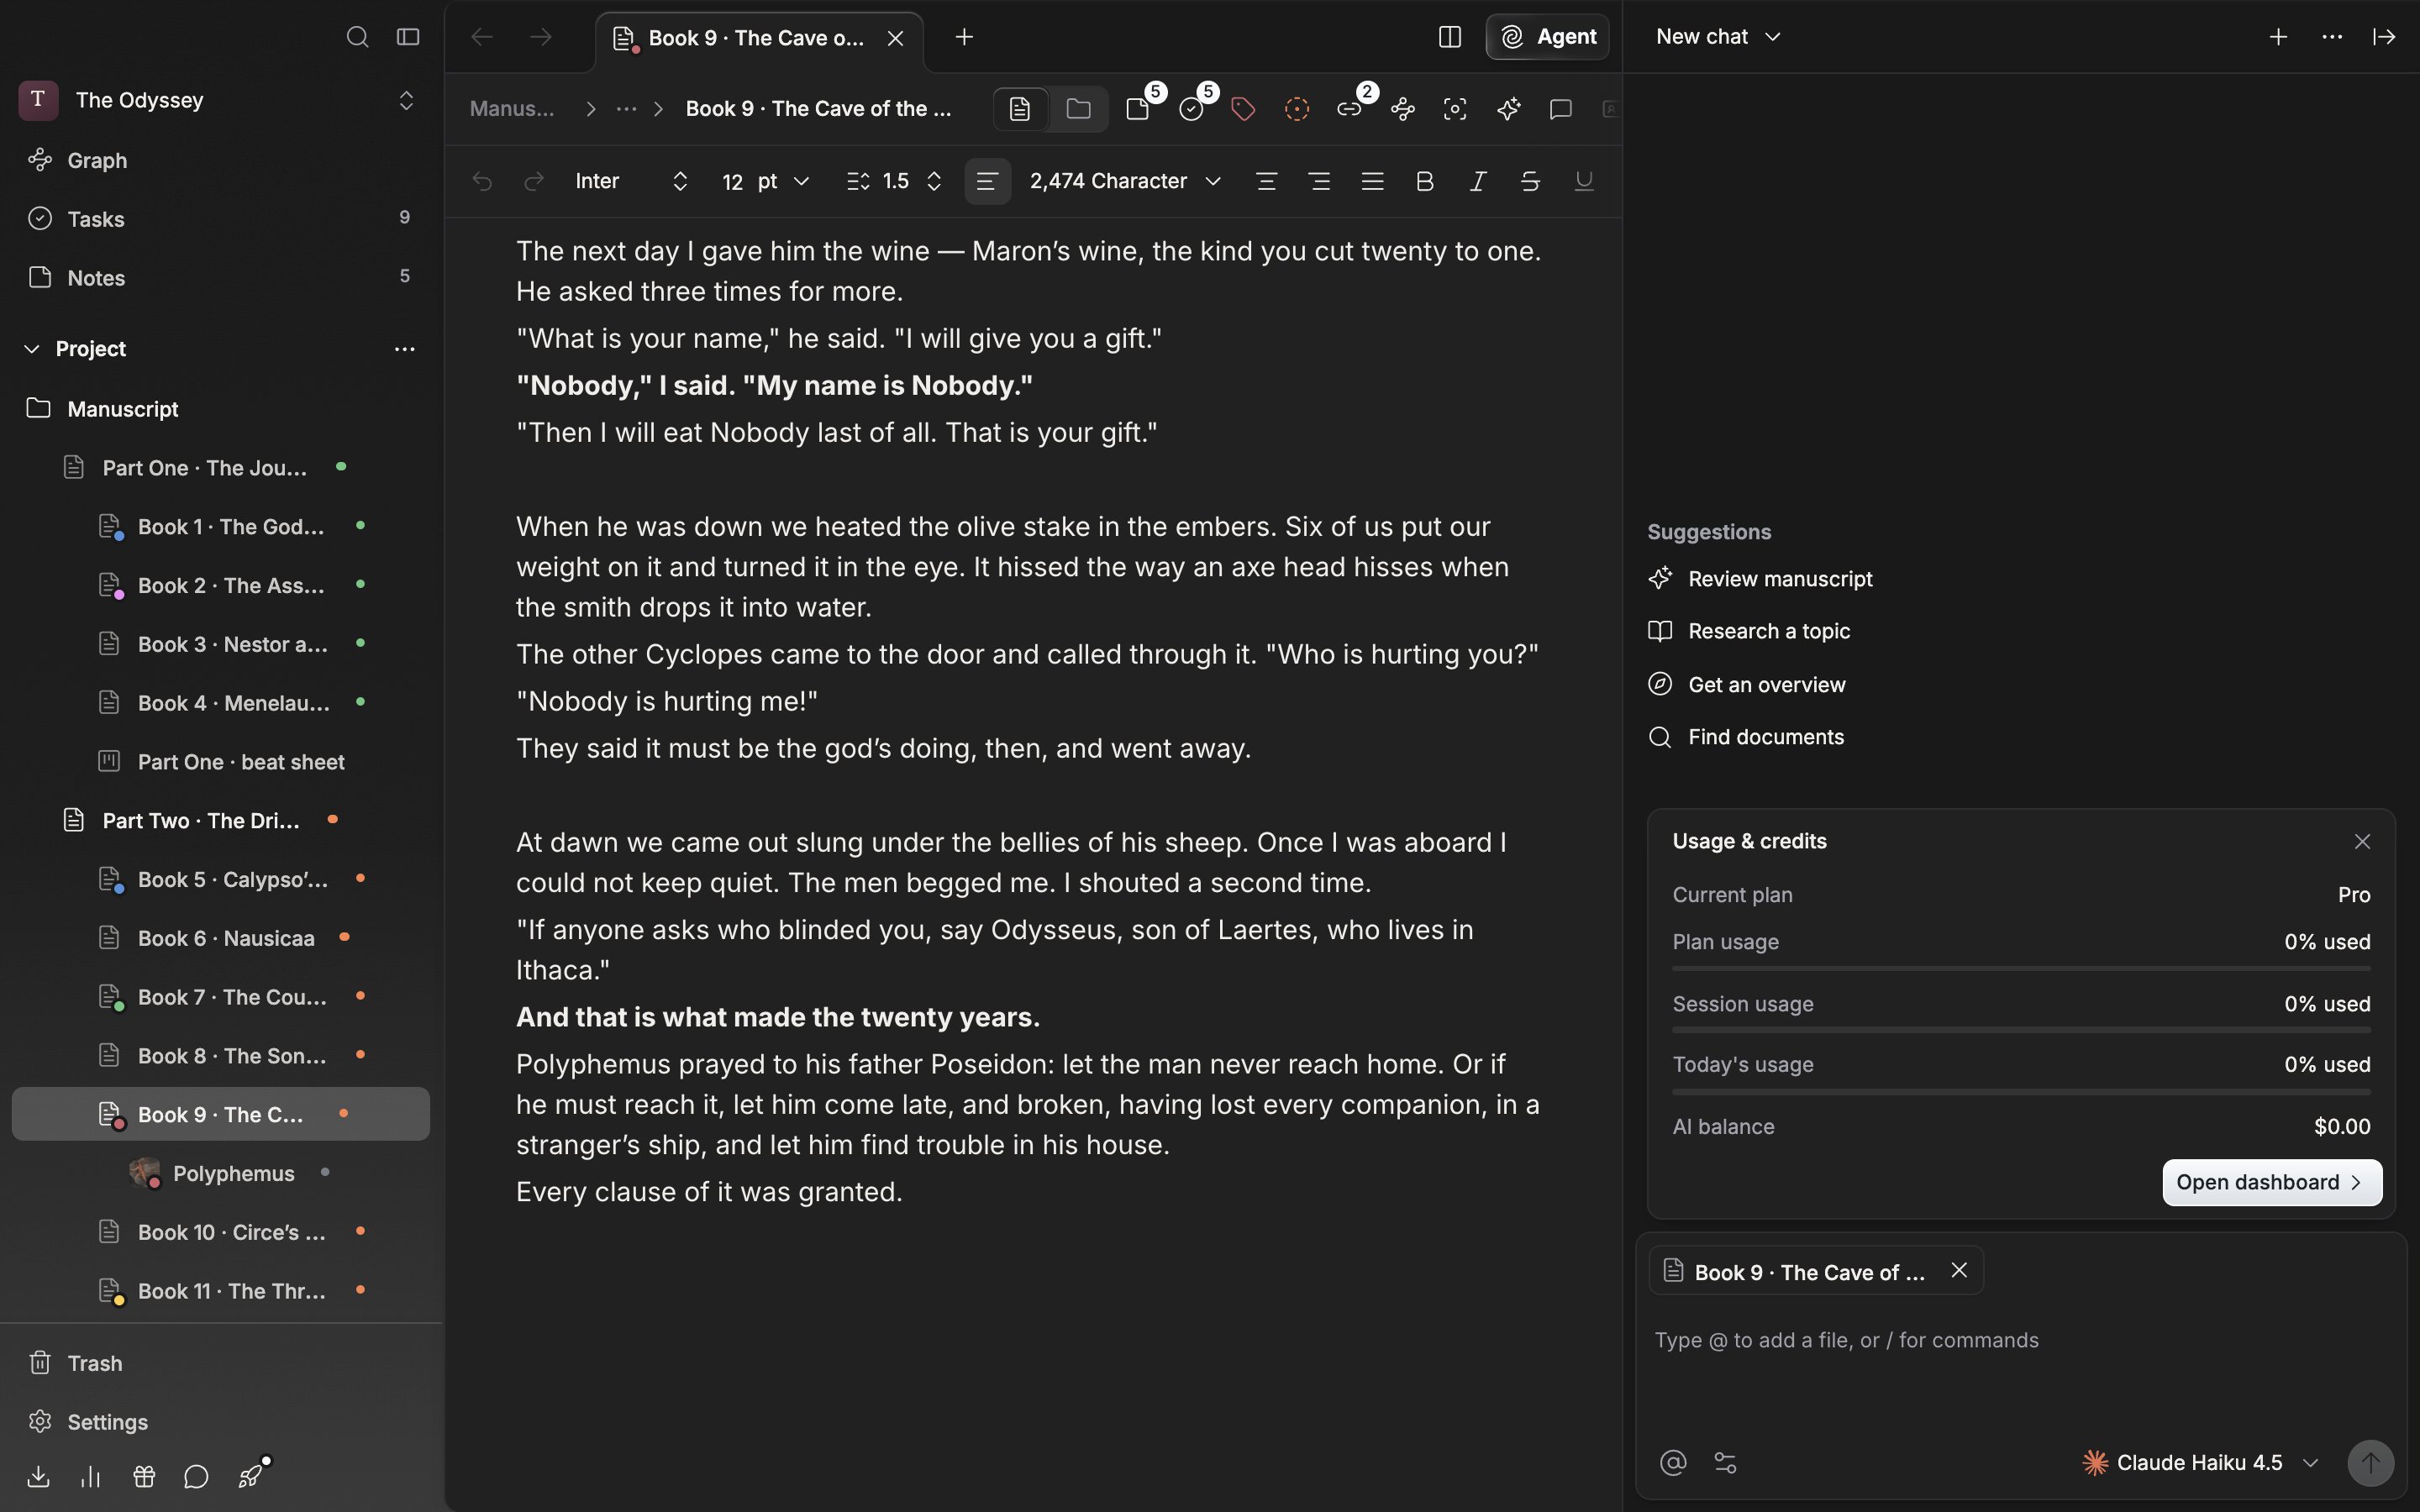The width and height of the screenshot is (2420, 1512).
Task: Open the Project section more options
Action: point(404,349)
